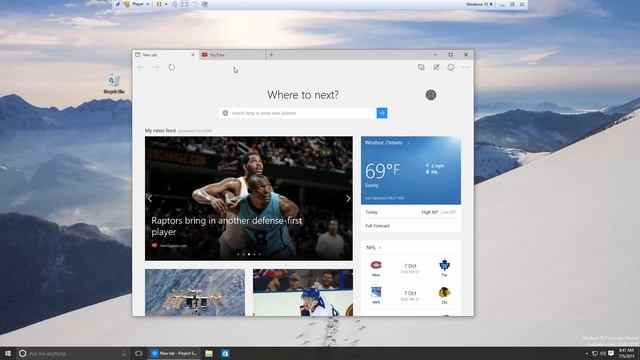Open the 7 Oct Montreal vs Toronto game
The image size is (640, 360).
click(410, 268)
